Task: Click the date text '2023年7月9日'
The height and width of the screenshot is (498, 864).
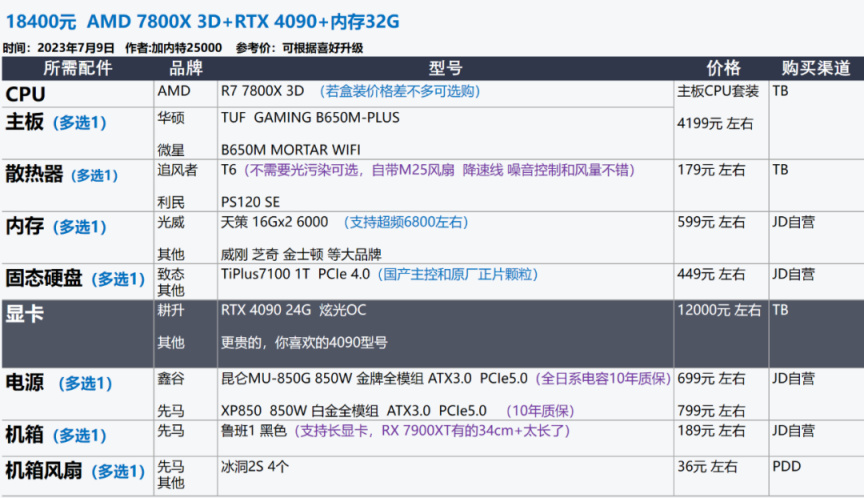Action: [76, 48]
